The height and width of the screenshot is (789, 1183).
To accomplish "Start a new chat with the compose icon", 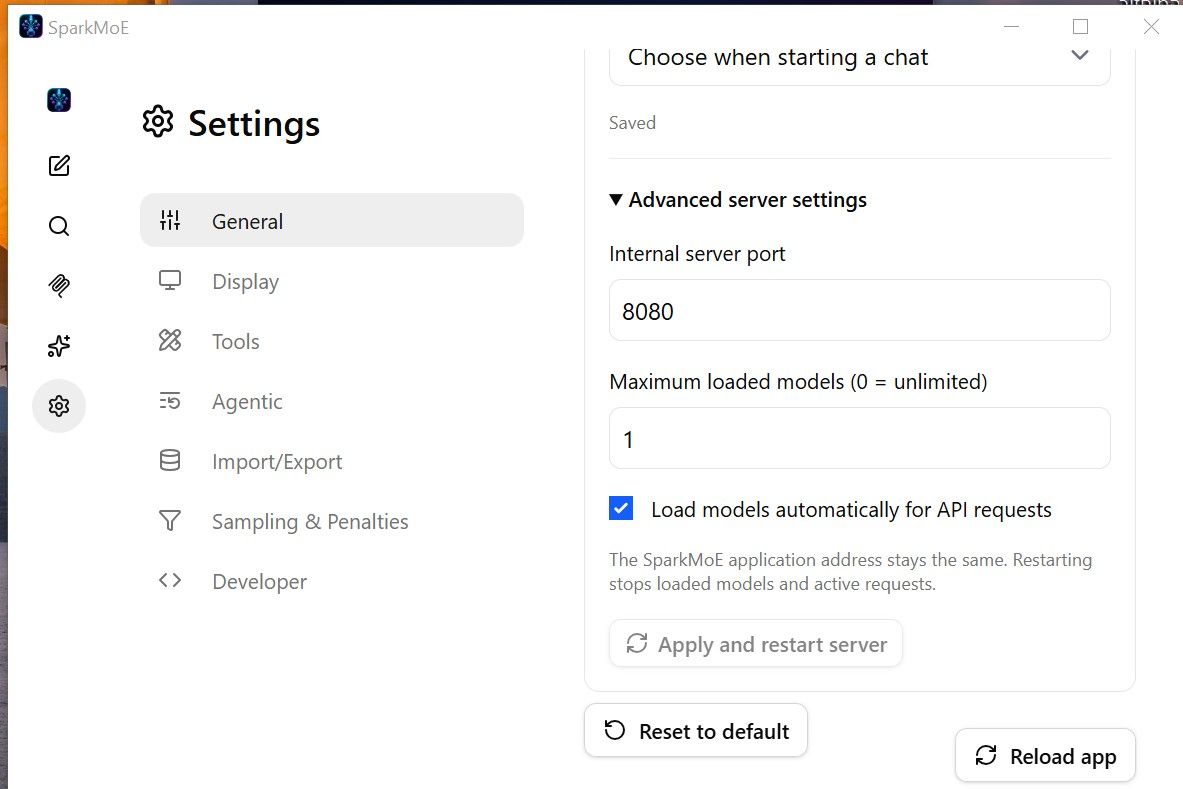I will 59,165.
